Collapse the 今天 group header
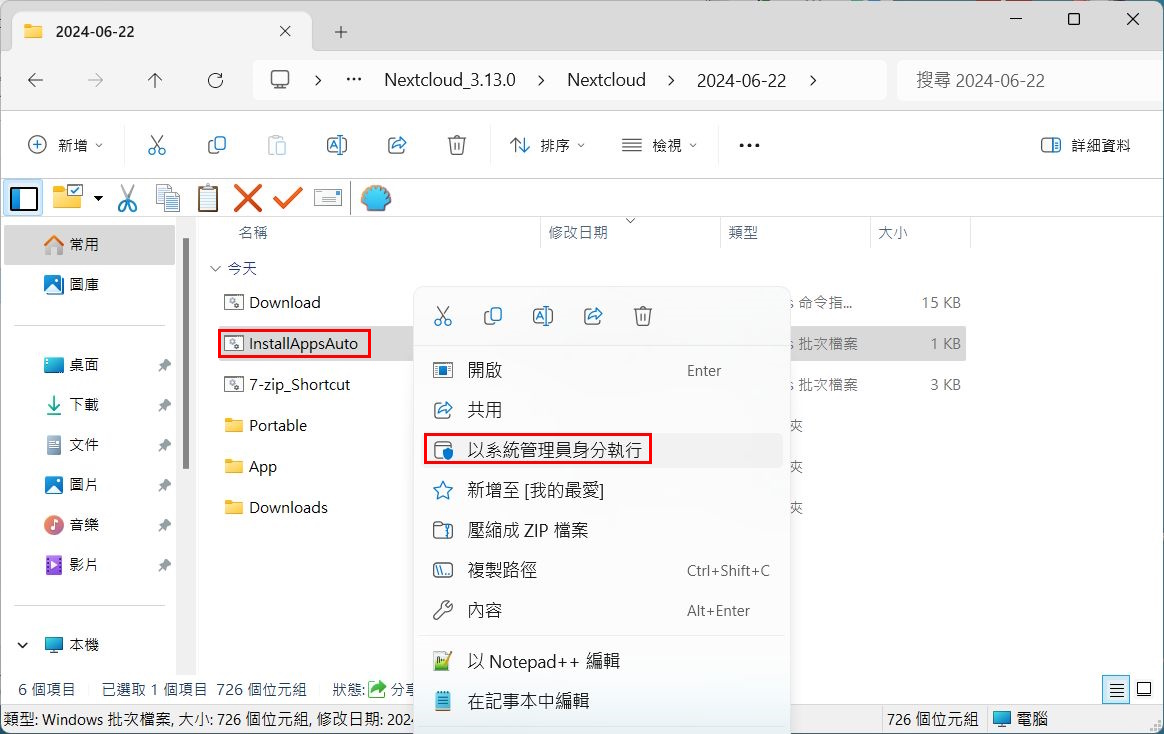Image resolution: width=1164 pixels, height=734 pixels. pos(215,268)
